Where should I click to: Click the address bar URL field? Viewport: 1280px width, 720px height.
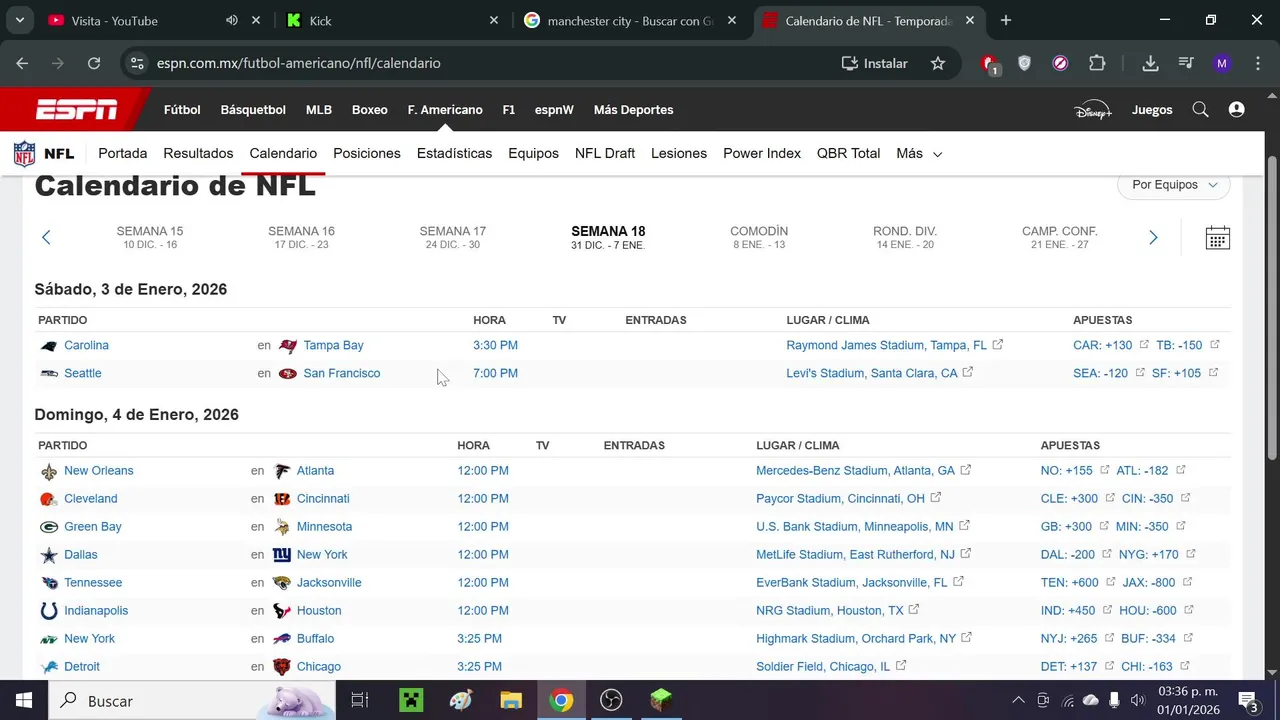click(x=490, y=63)
